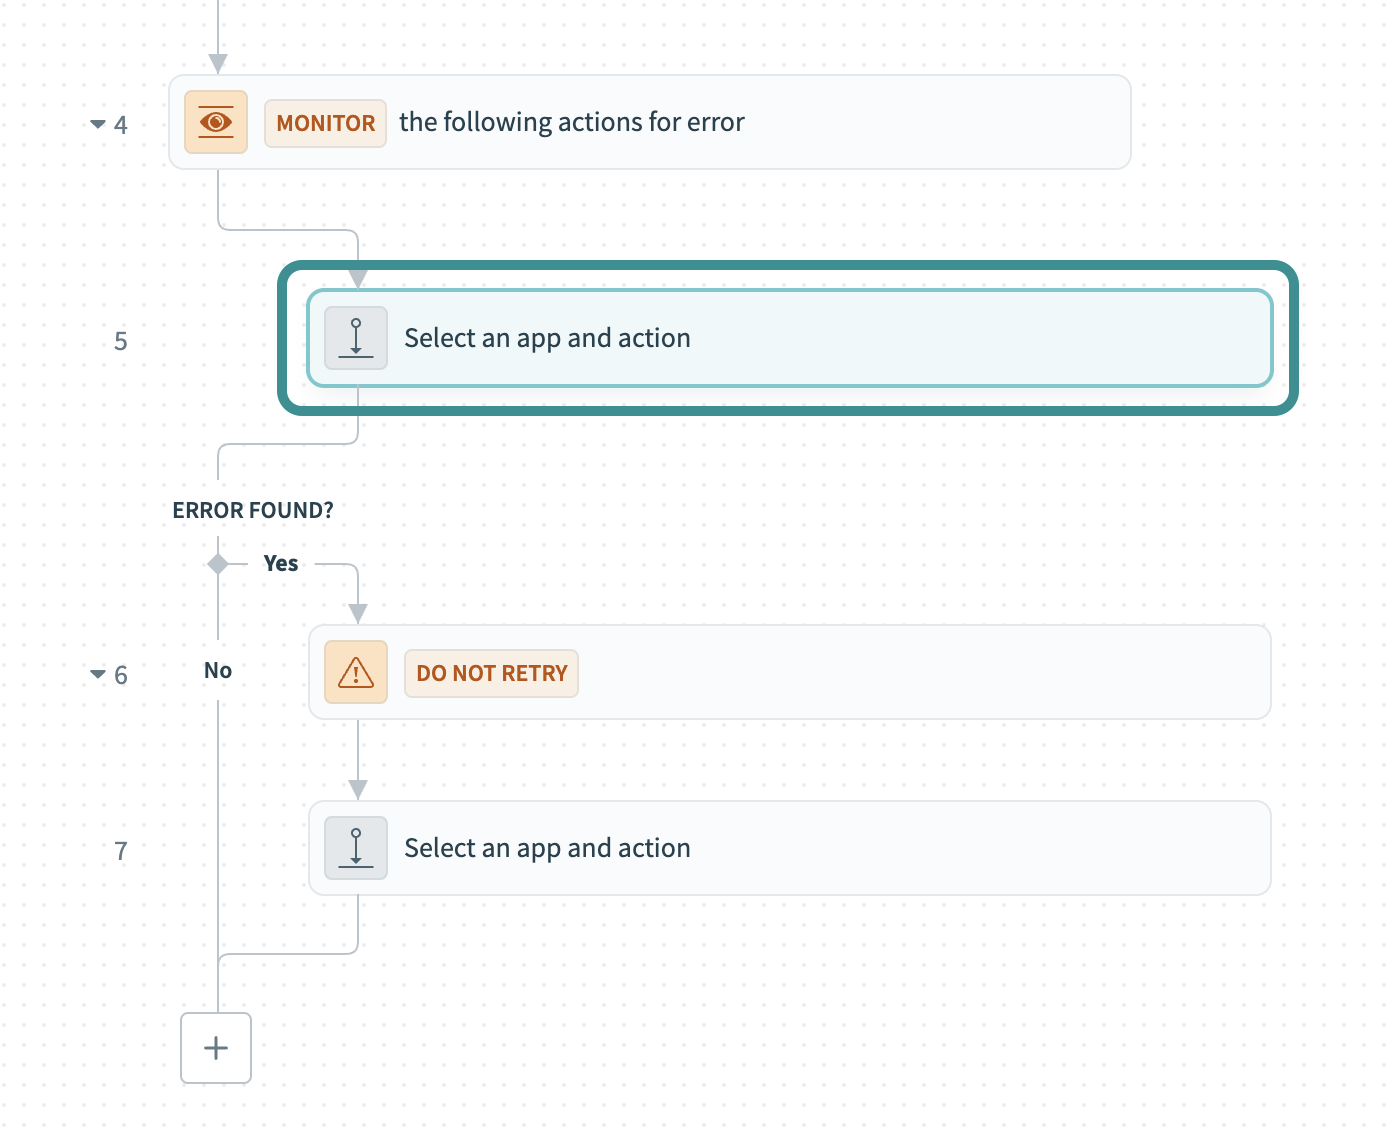Collapse step 4 using its disclosure triangle
This screenshot has height=1140, width=1392.
click(96, 123)
